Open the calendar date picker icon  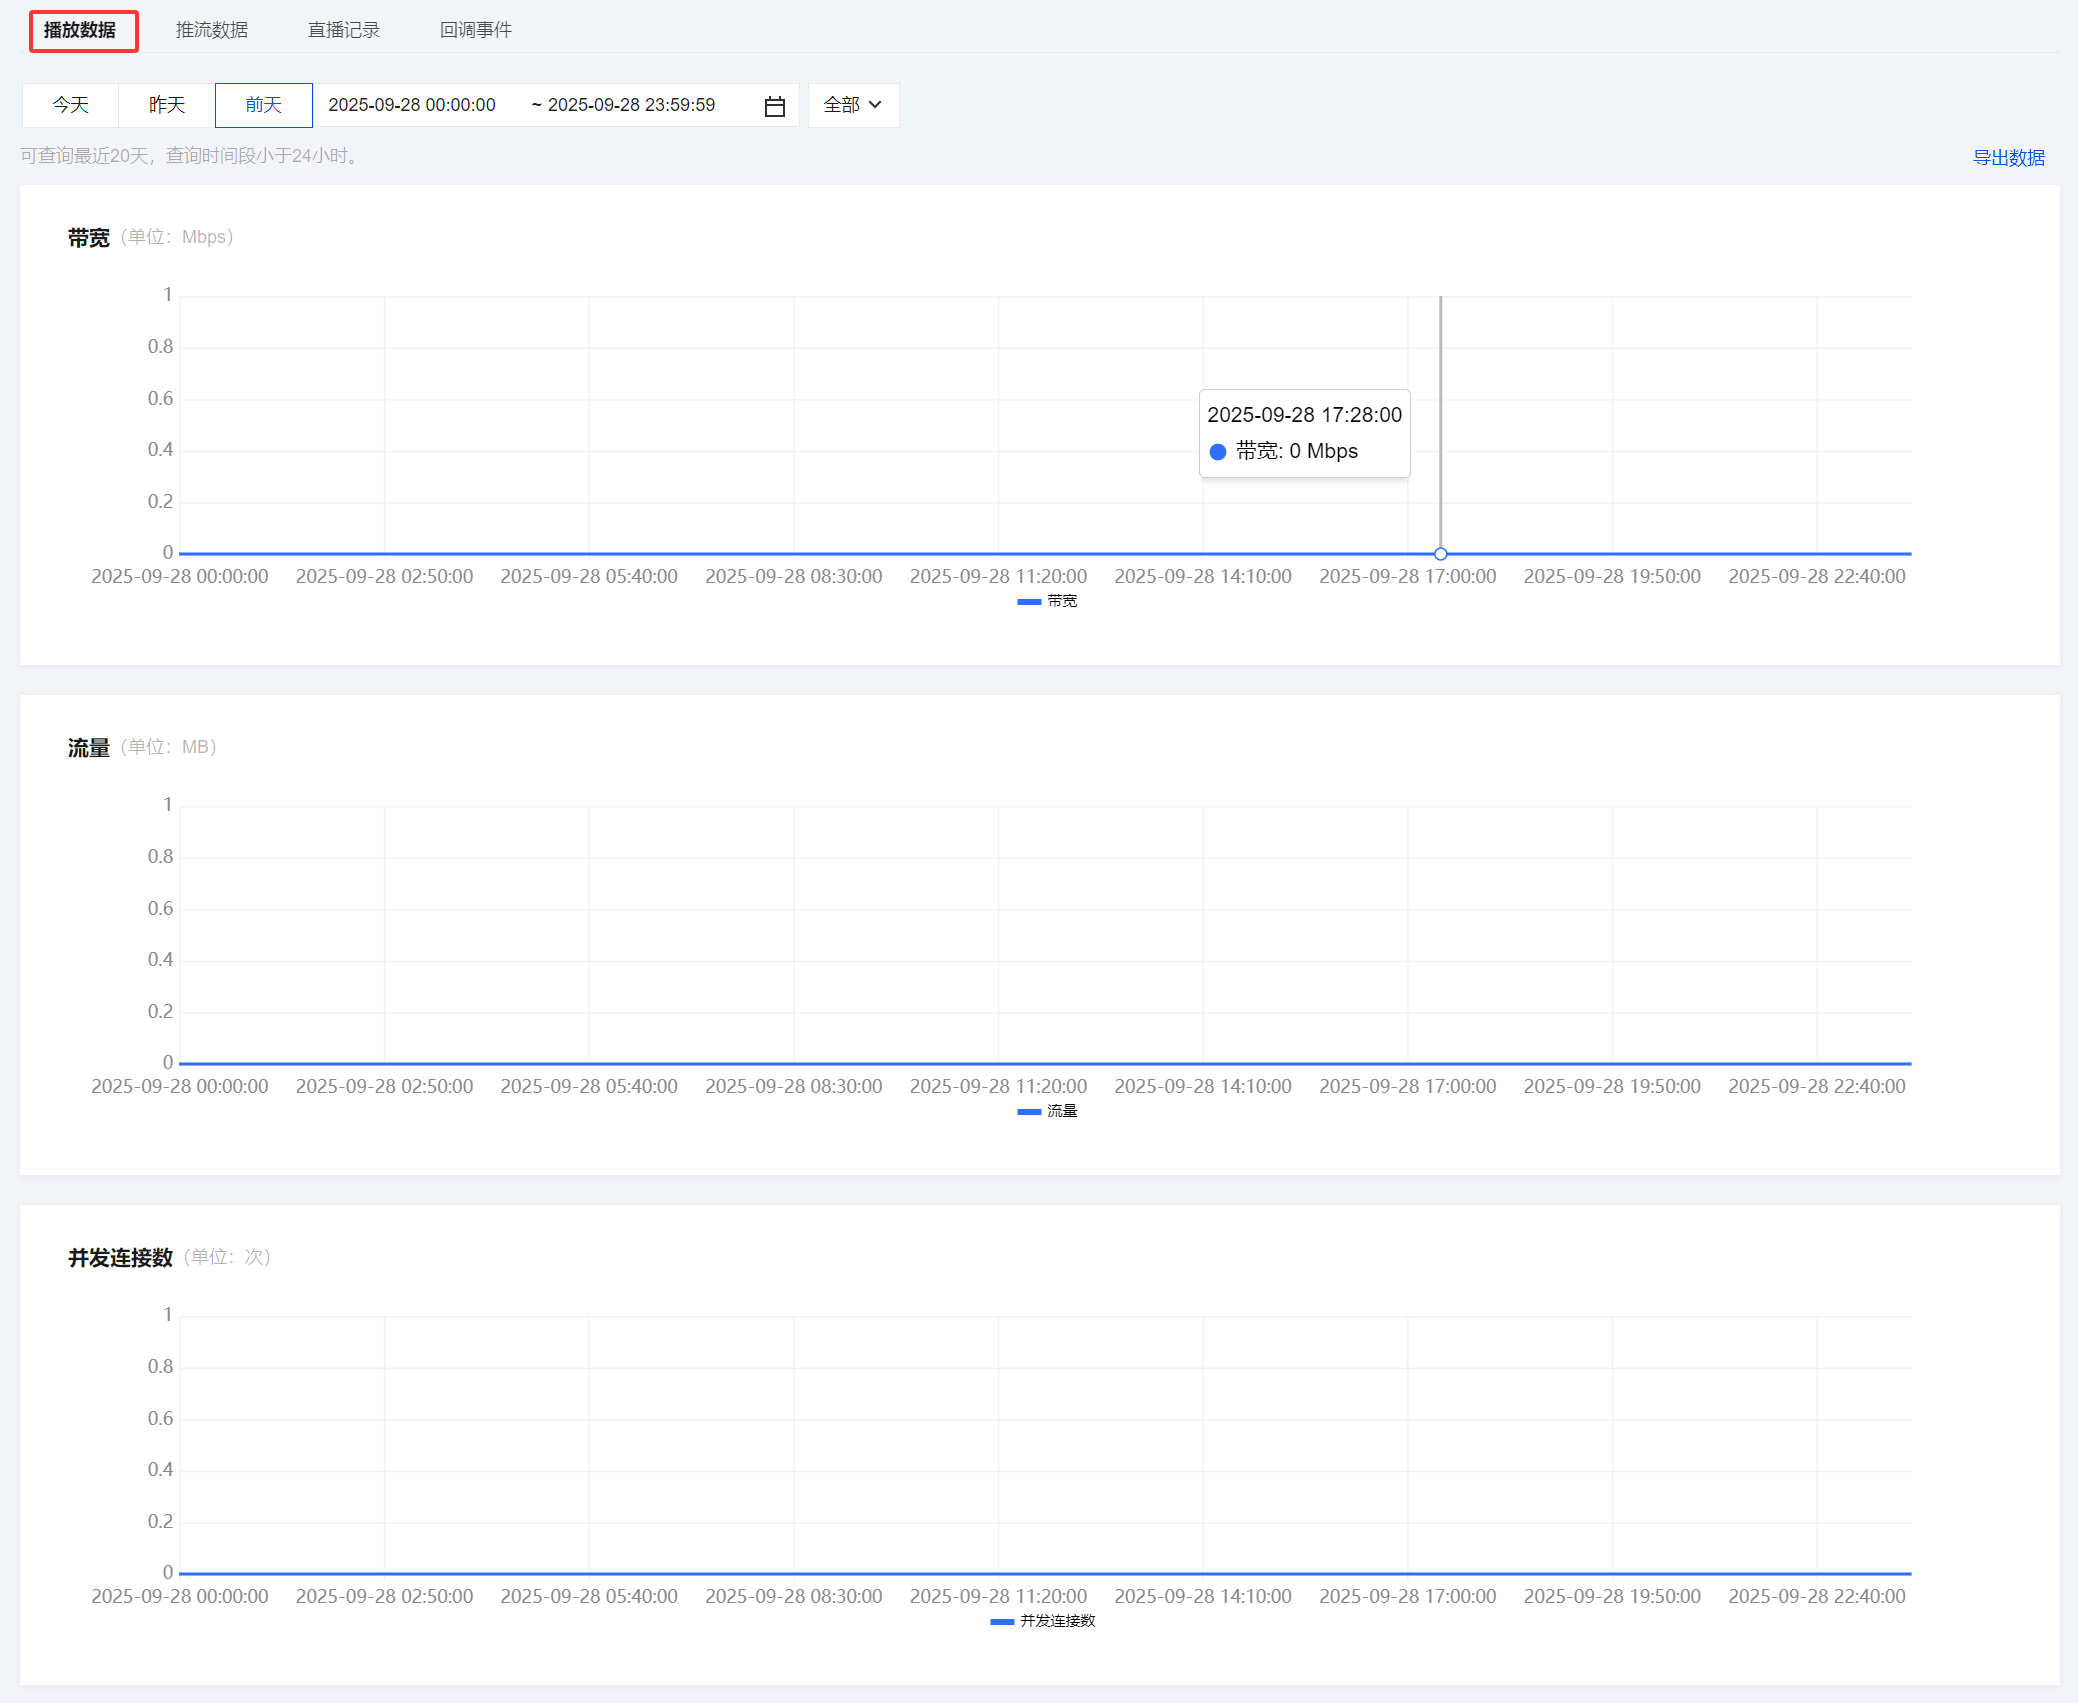[x=774, y=106]
